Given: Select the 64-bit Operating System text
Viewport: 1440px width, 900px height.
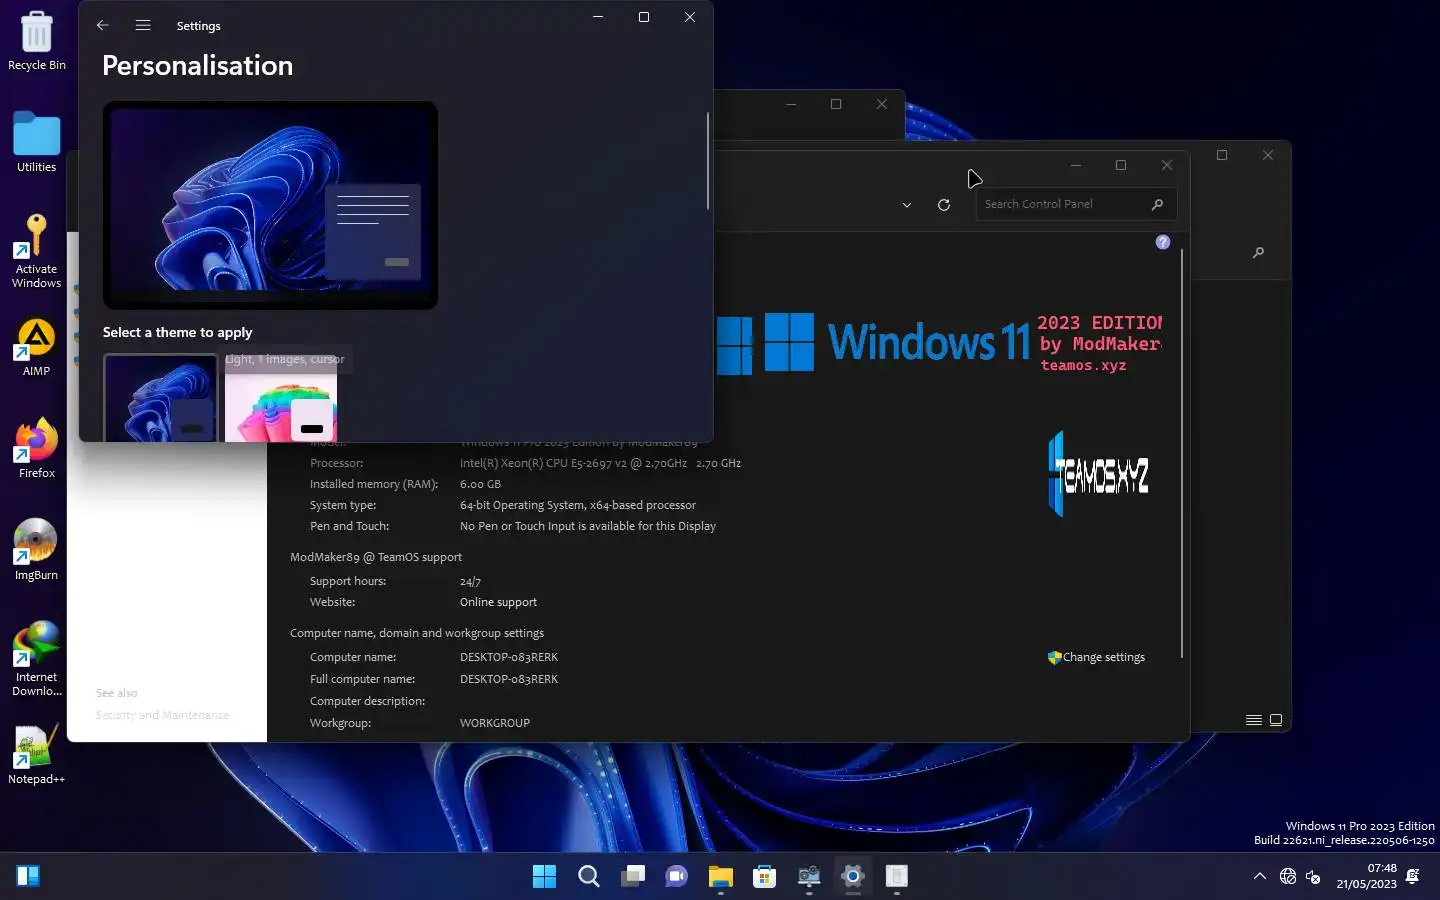Looking at the screenshot, I should tap(578, 505).
